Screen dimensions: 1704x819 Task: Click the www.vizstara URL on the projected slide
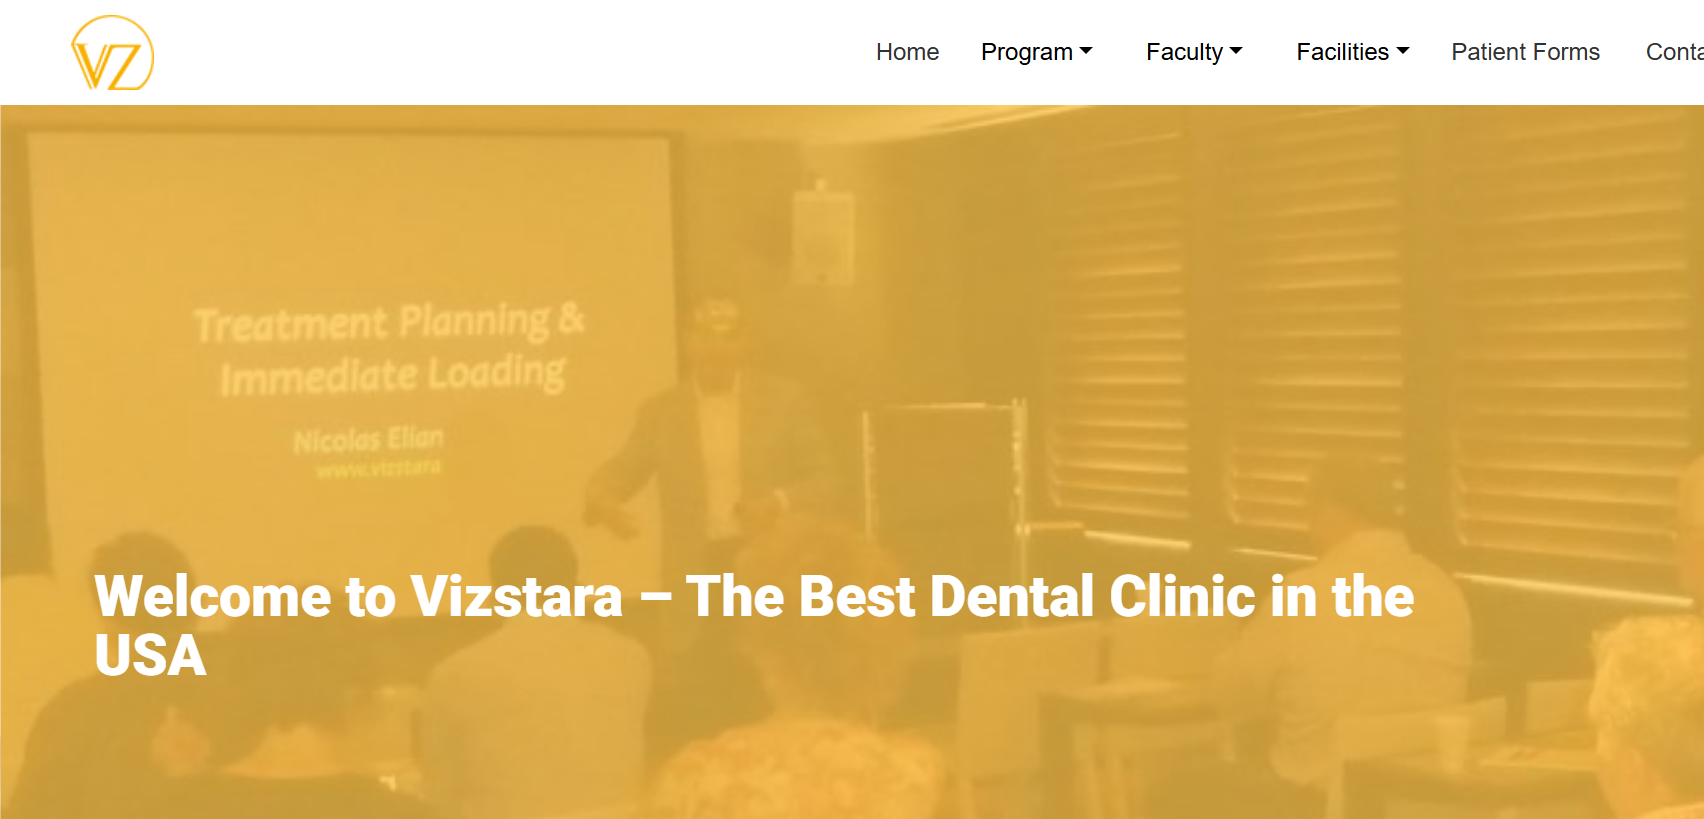[378, 468]
